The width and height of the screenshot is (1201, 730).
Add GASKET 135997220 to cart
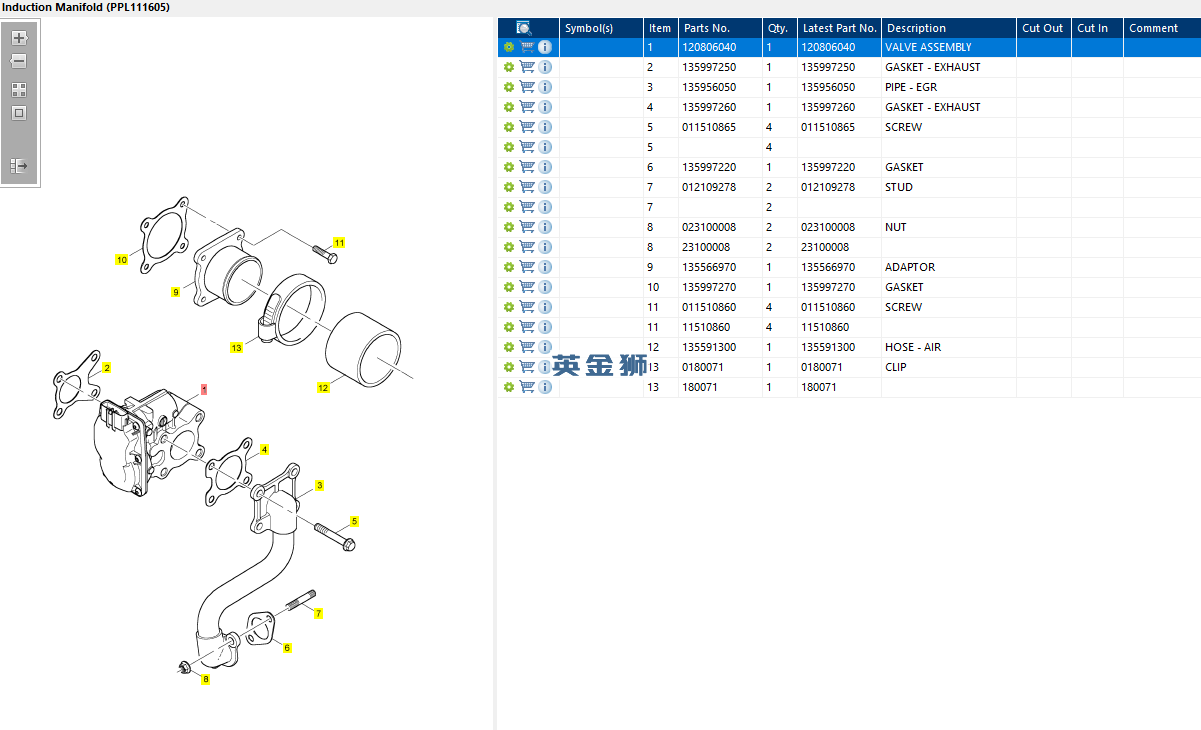pyautogui.click(x=527, y=167)
